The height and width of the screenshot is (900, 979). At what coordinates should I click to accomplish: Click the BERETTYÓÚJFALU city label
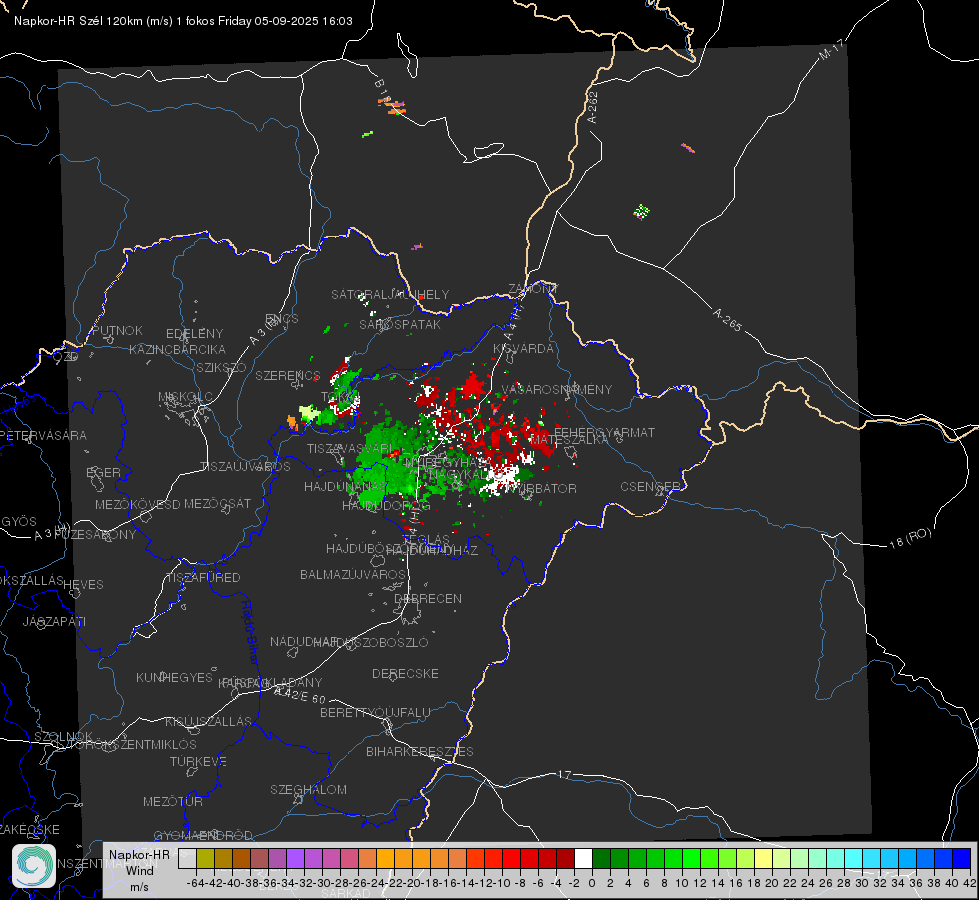(375, 712)
